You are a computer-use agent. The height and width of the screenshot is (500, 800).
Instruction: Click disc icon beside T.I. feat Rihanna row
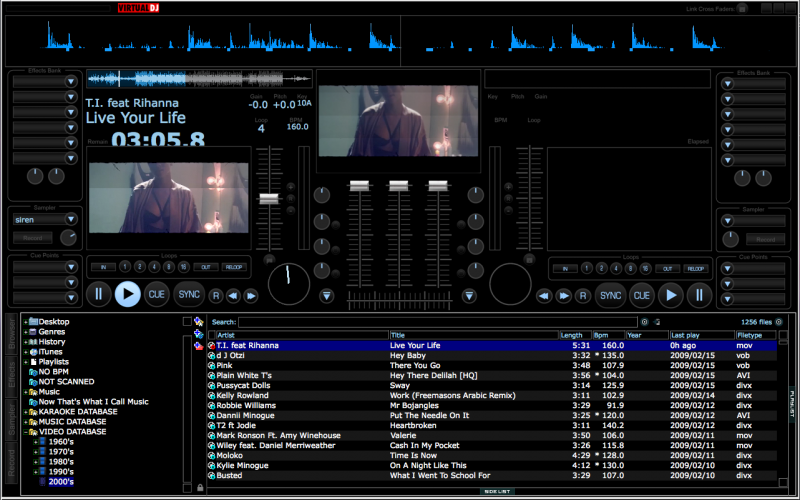tap(211, 345)
